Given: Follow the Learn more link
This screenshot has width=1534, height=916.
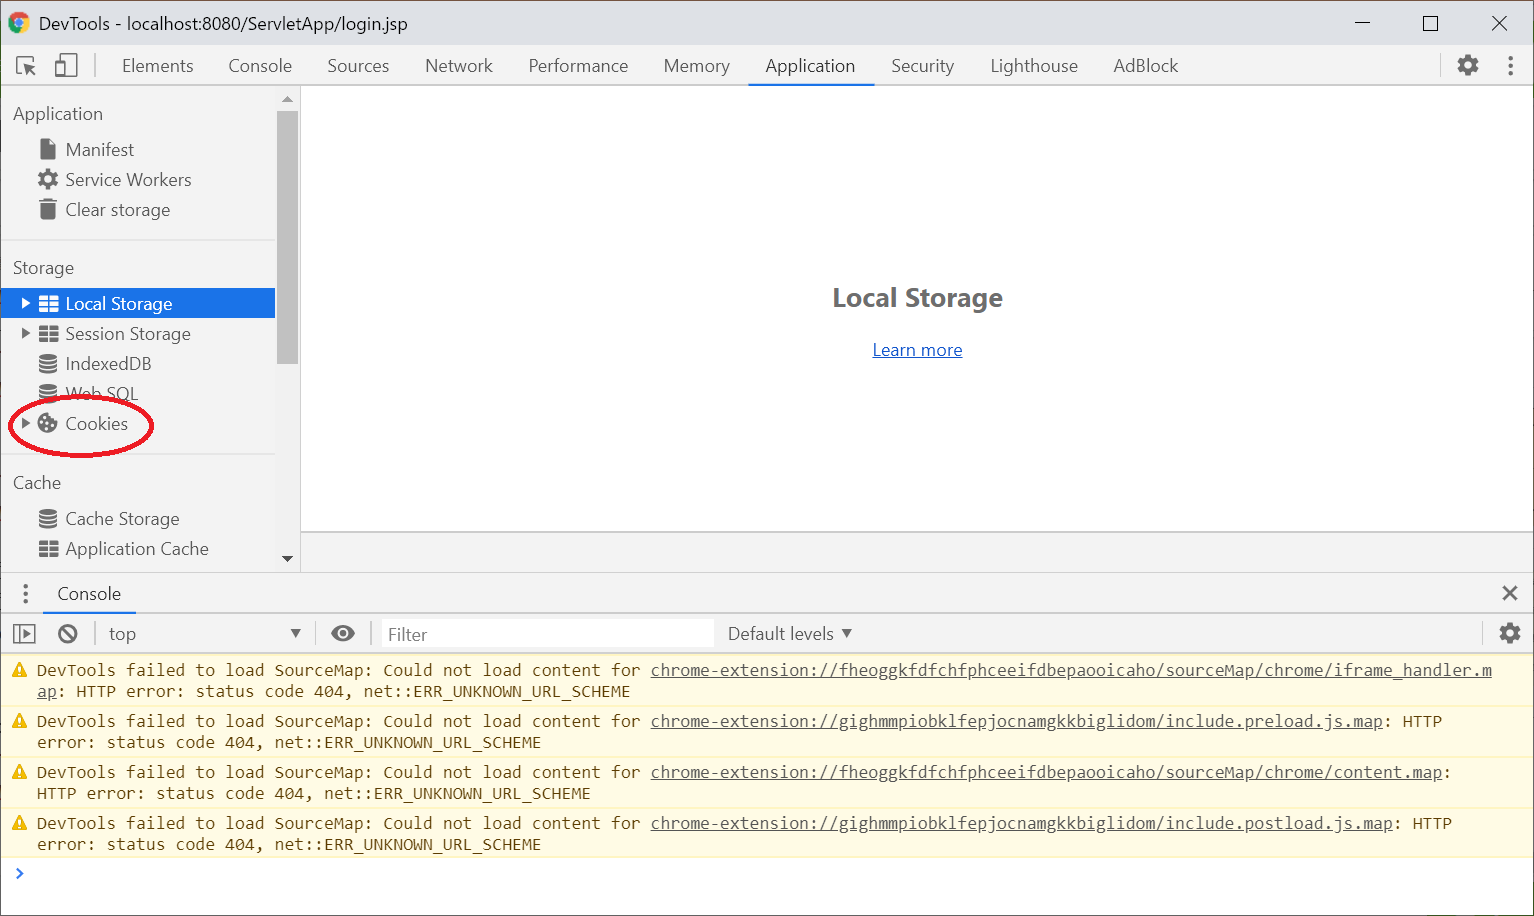Looking at the screenshot, I should pyautogui.click(x=917, y=350).
